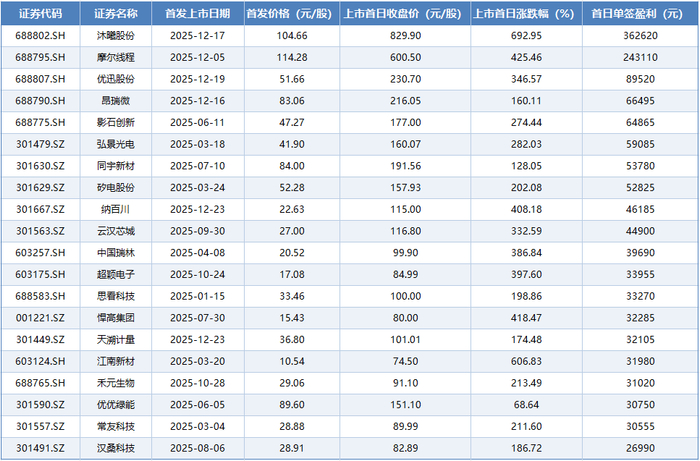Select code cell 301479.SZ
This screenshot has height=461, width=700.
41,145
